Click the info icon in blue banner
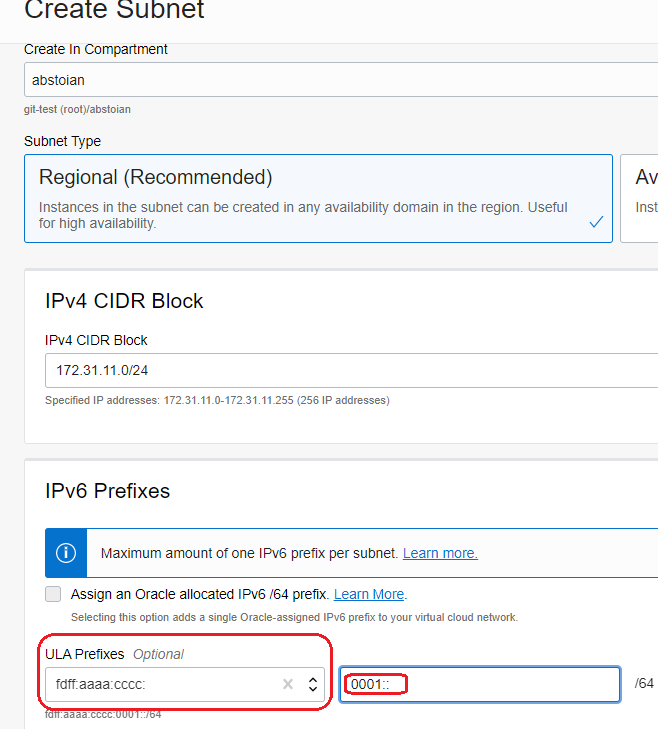The image size is (659, 729). coord(66,553)
